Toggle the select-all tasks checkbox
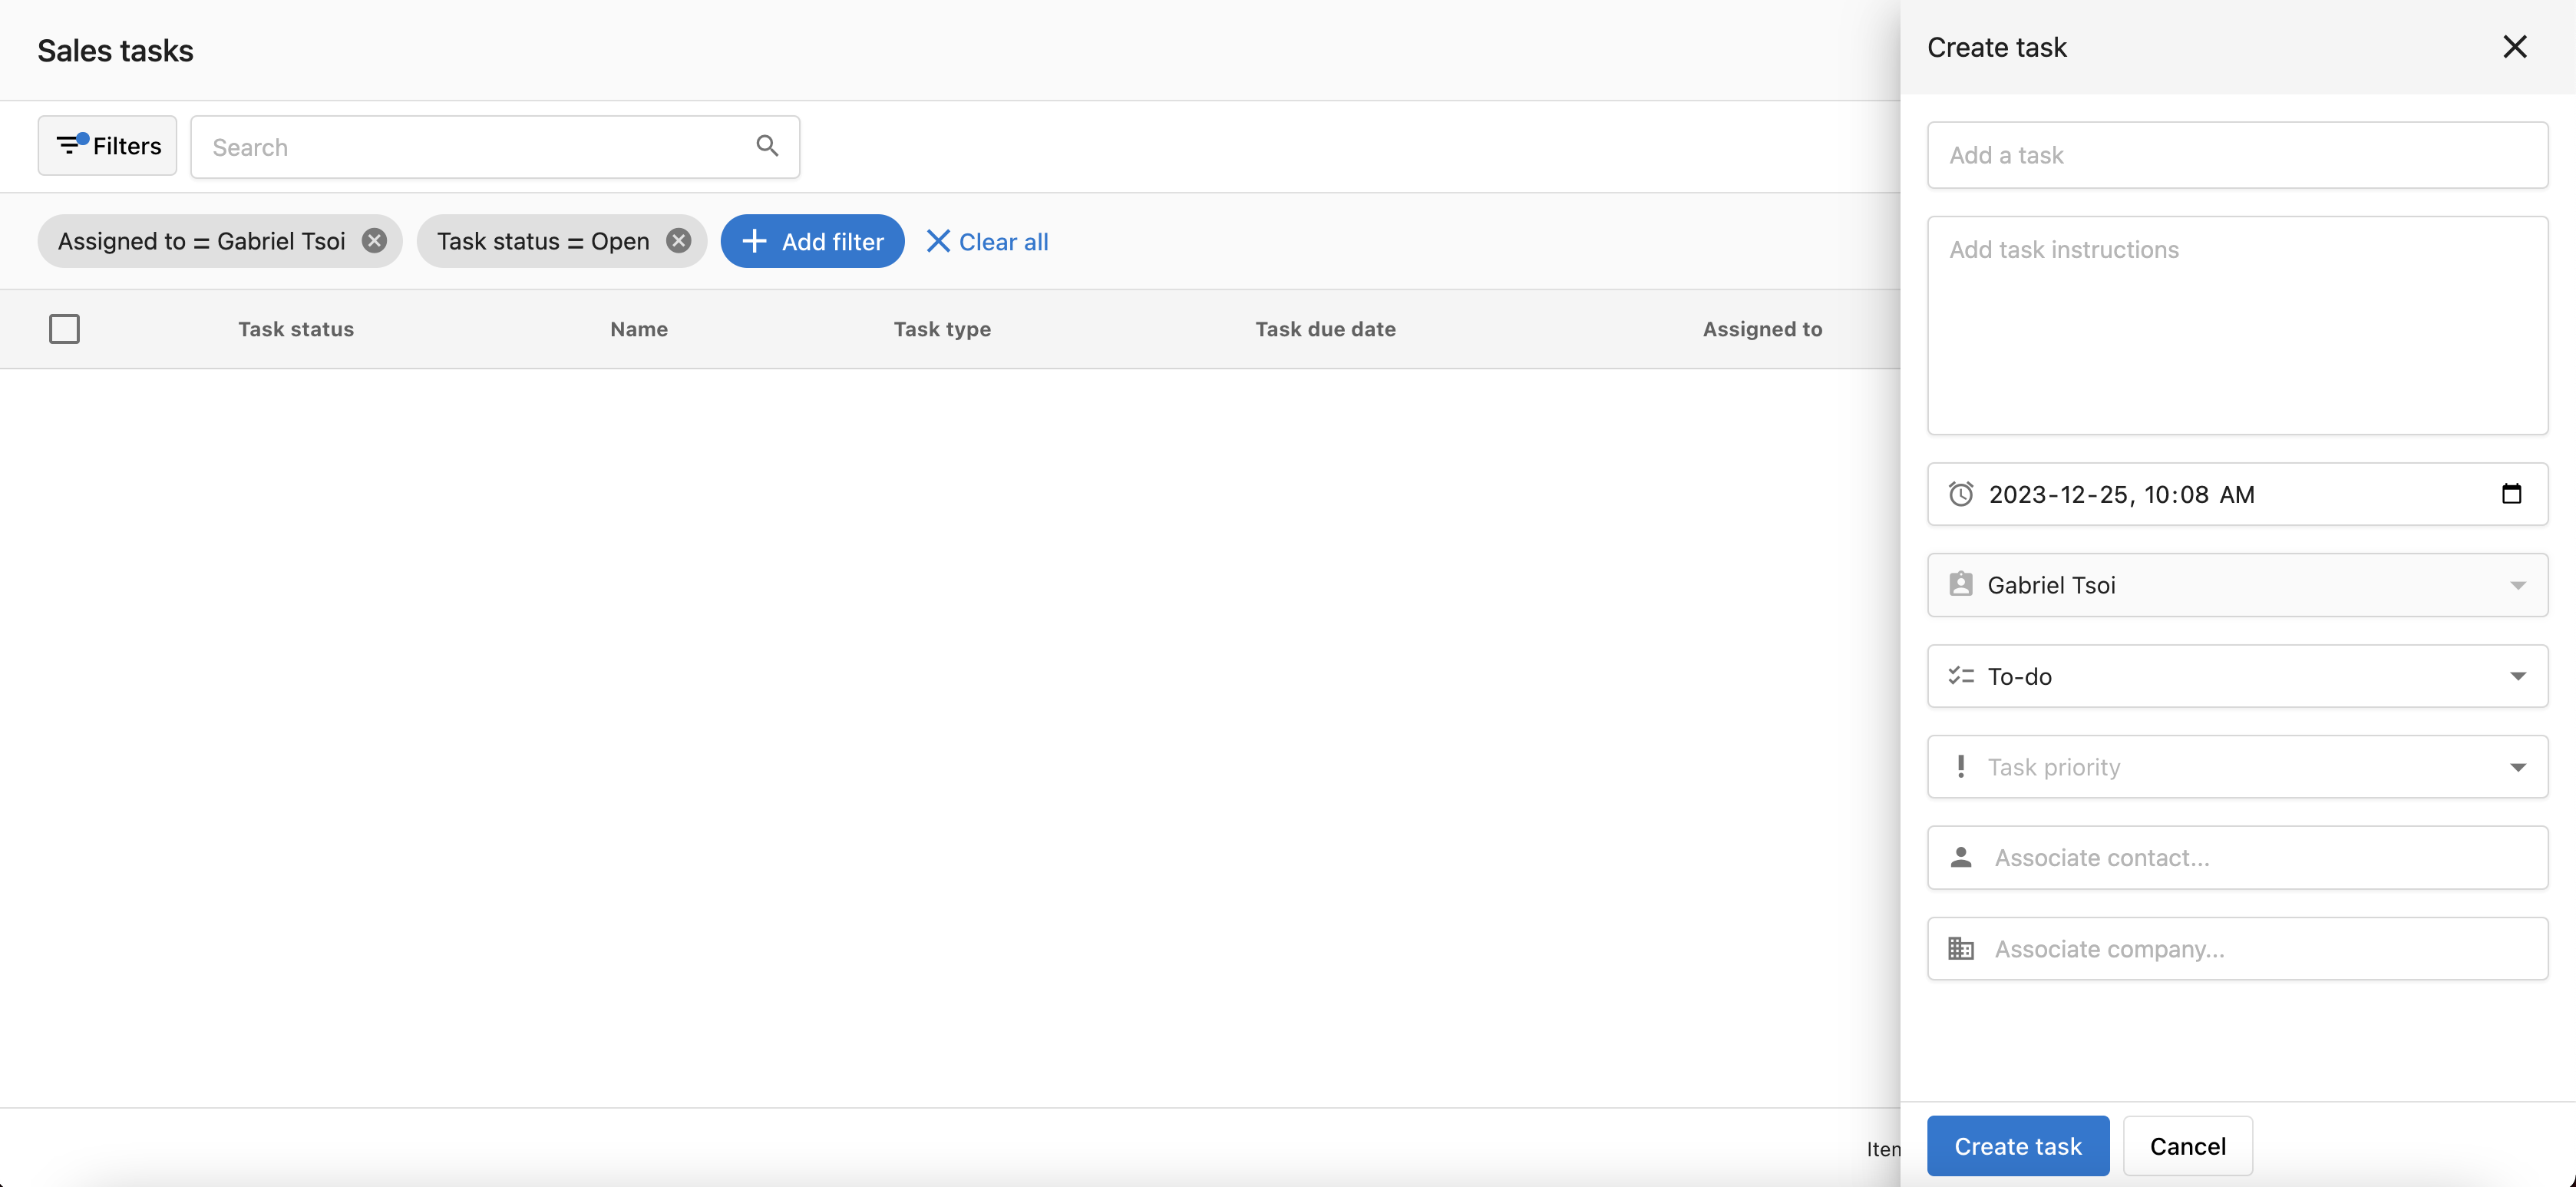This screenshot has width=2576, height=1187. (64, 328)
